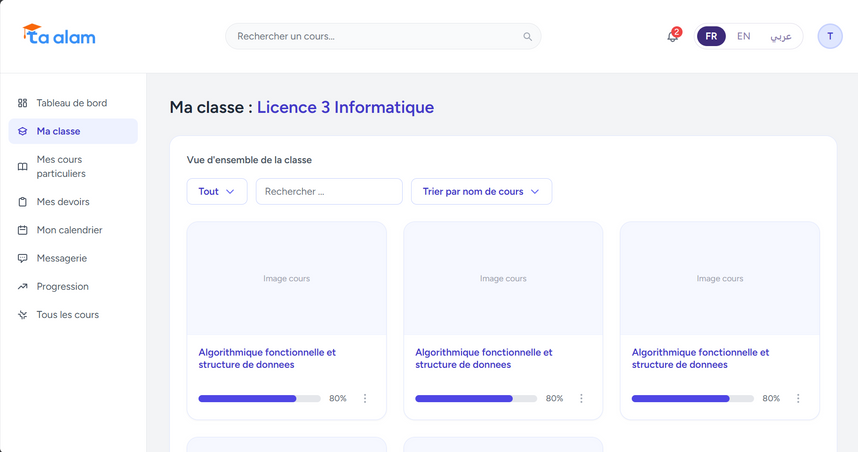Focus the class Rechercher filter field
This screenshot has height=452, width=858.
point(329,192)
